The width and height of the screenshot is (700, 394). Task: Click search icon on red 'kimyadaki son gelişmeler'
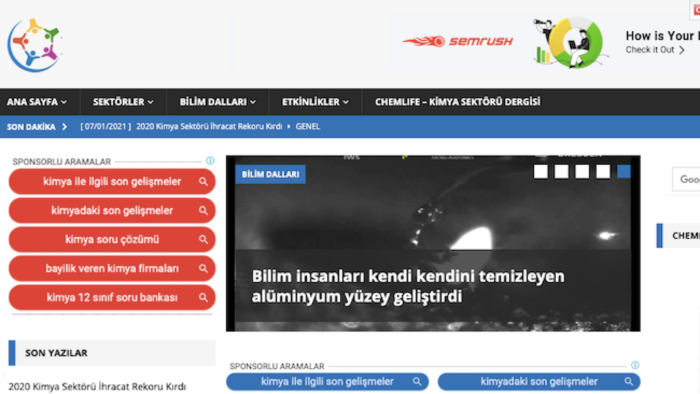click(x=203, y=211)
